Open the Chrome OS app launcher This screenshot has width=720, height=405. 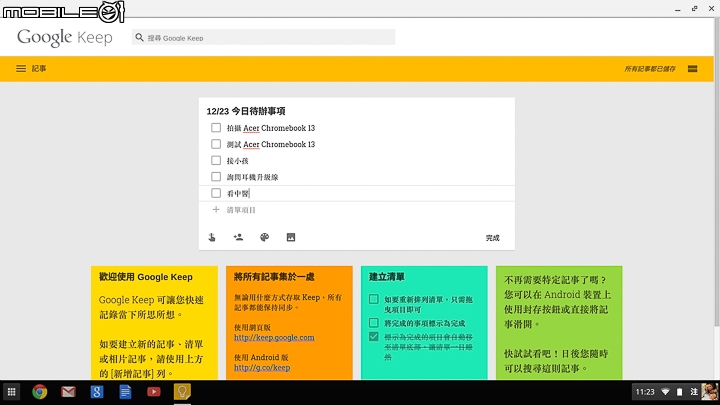point(11,392)
